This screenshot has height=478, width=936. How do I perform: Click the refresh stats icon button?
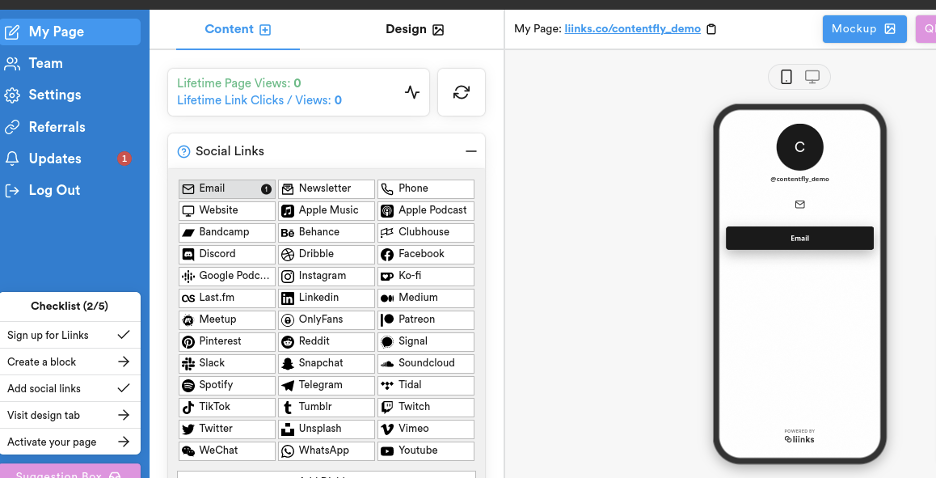tap(461, 92)
